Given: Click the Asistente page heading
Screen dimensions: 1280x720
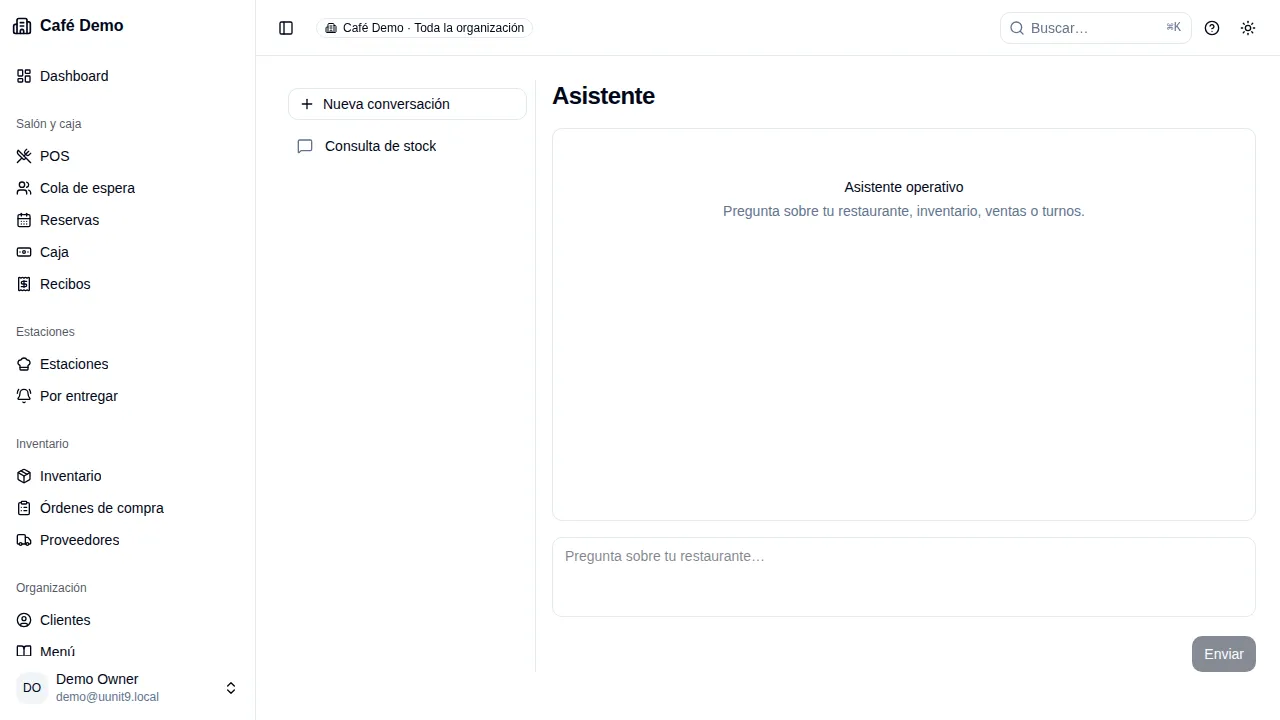Looking at the screenshot, I should pos(603,96).
